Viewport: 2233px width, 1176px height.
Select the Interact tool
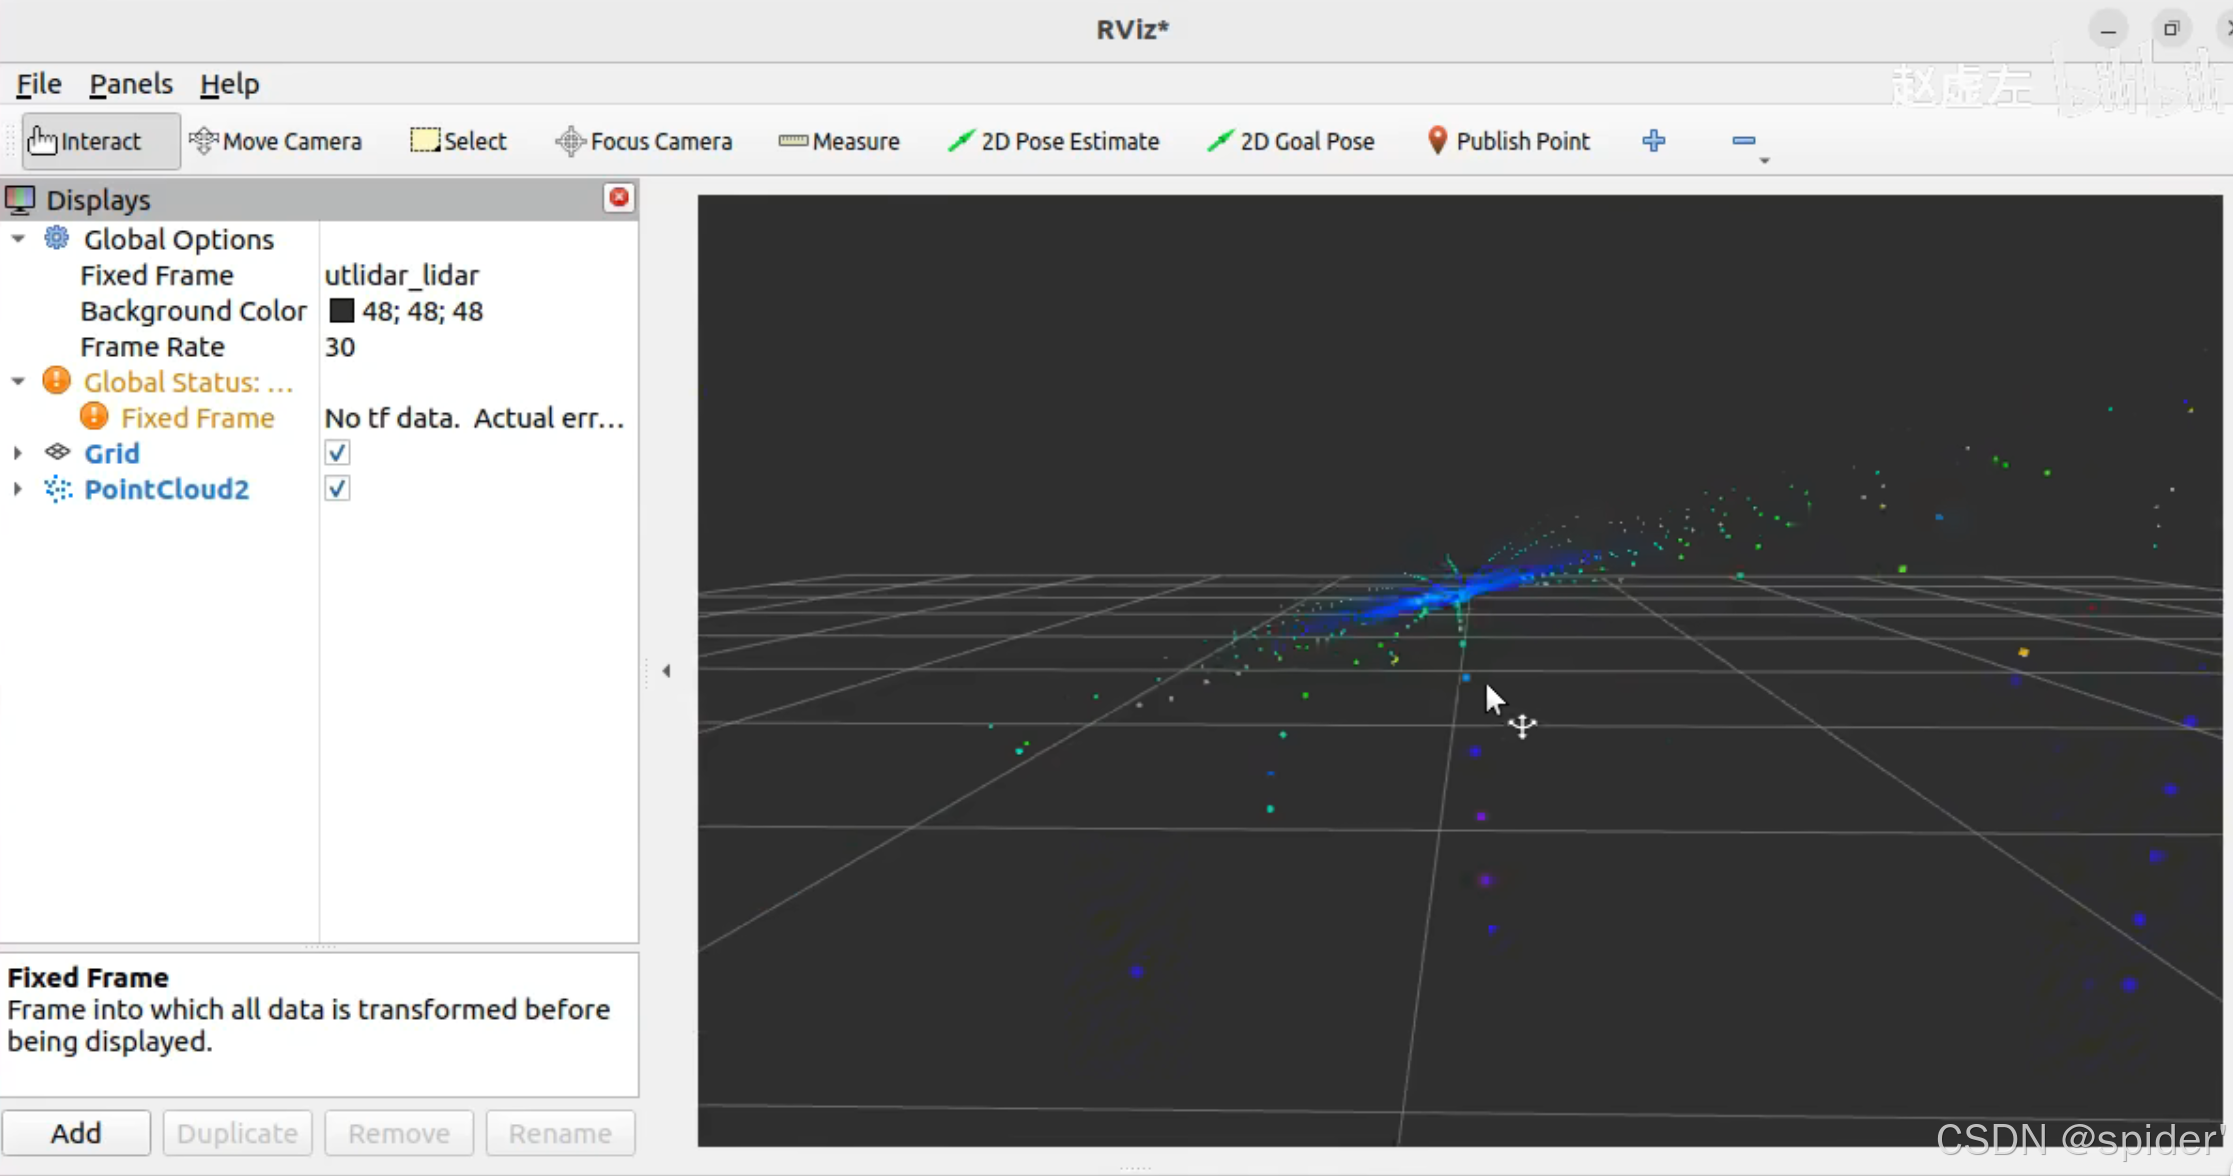(87, 141)
